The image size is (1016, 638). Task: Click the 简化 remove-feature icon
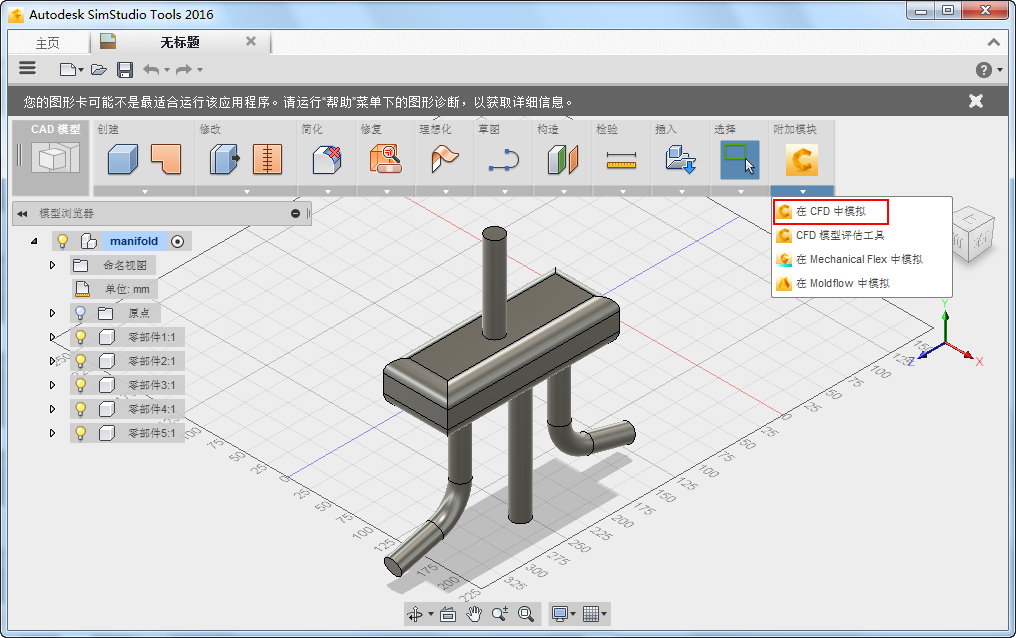327,160
